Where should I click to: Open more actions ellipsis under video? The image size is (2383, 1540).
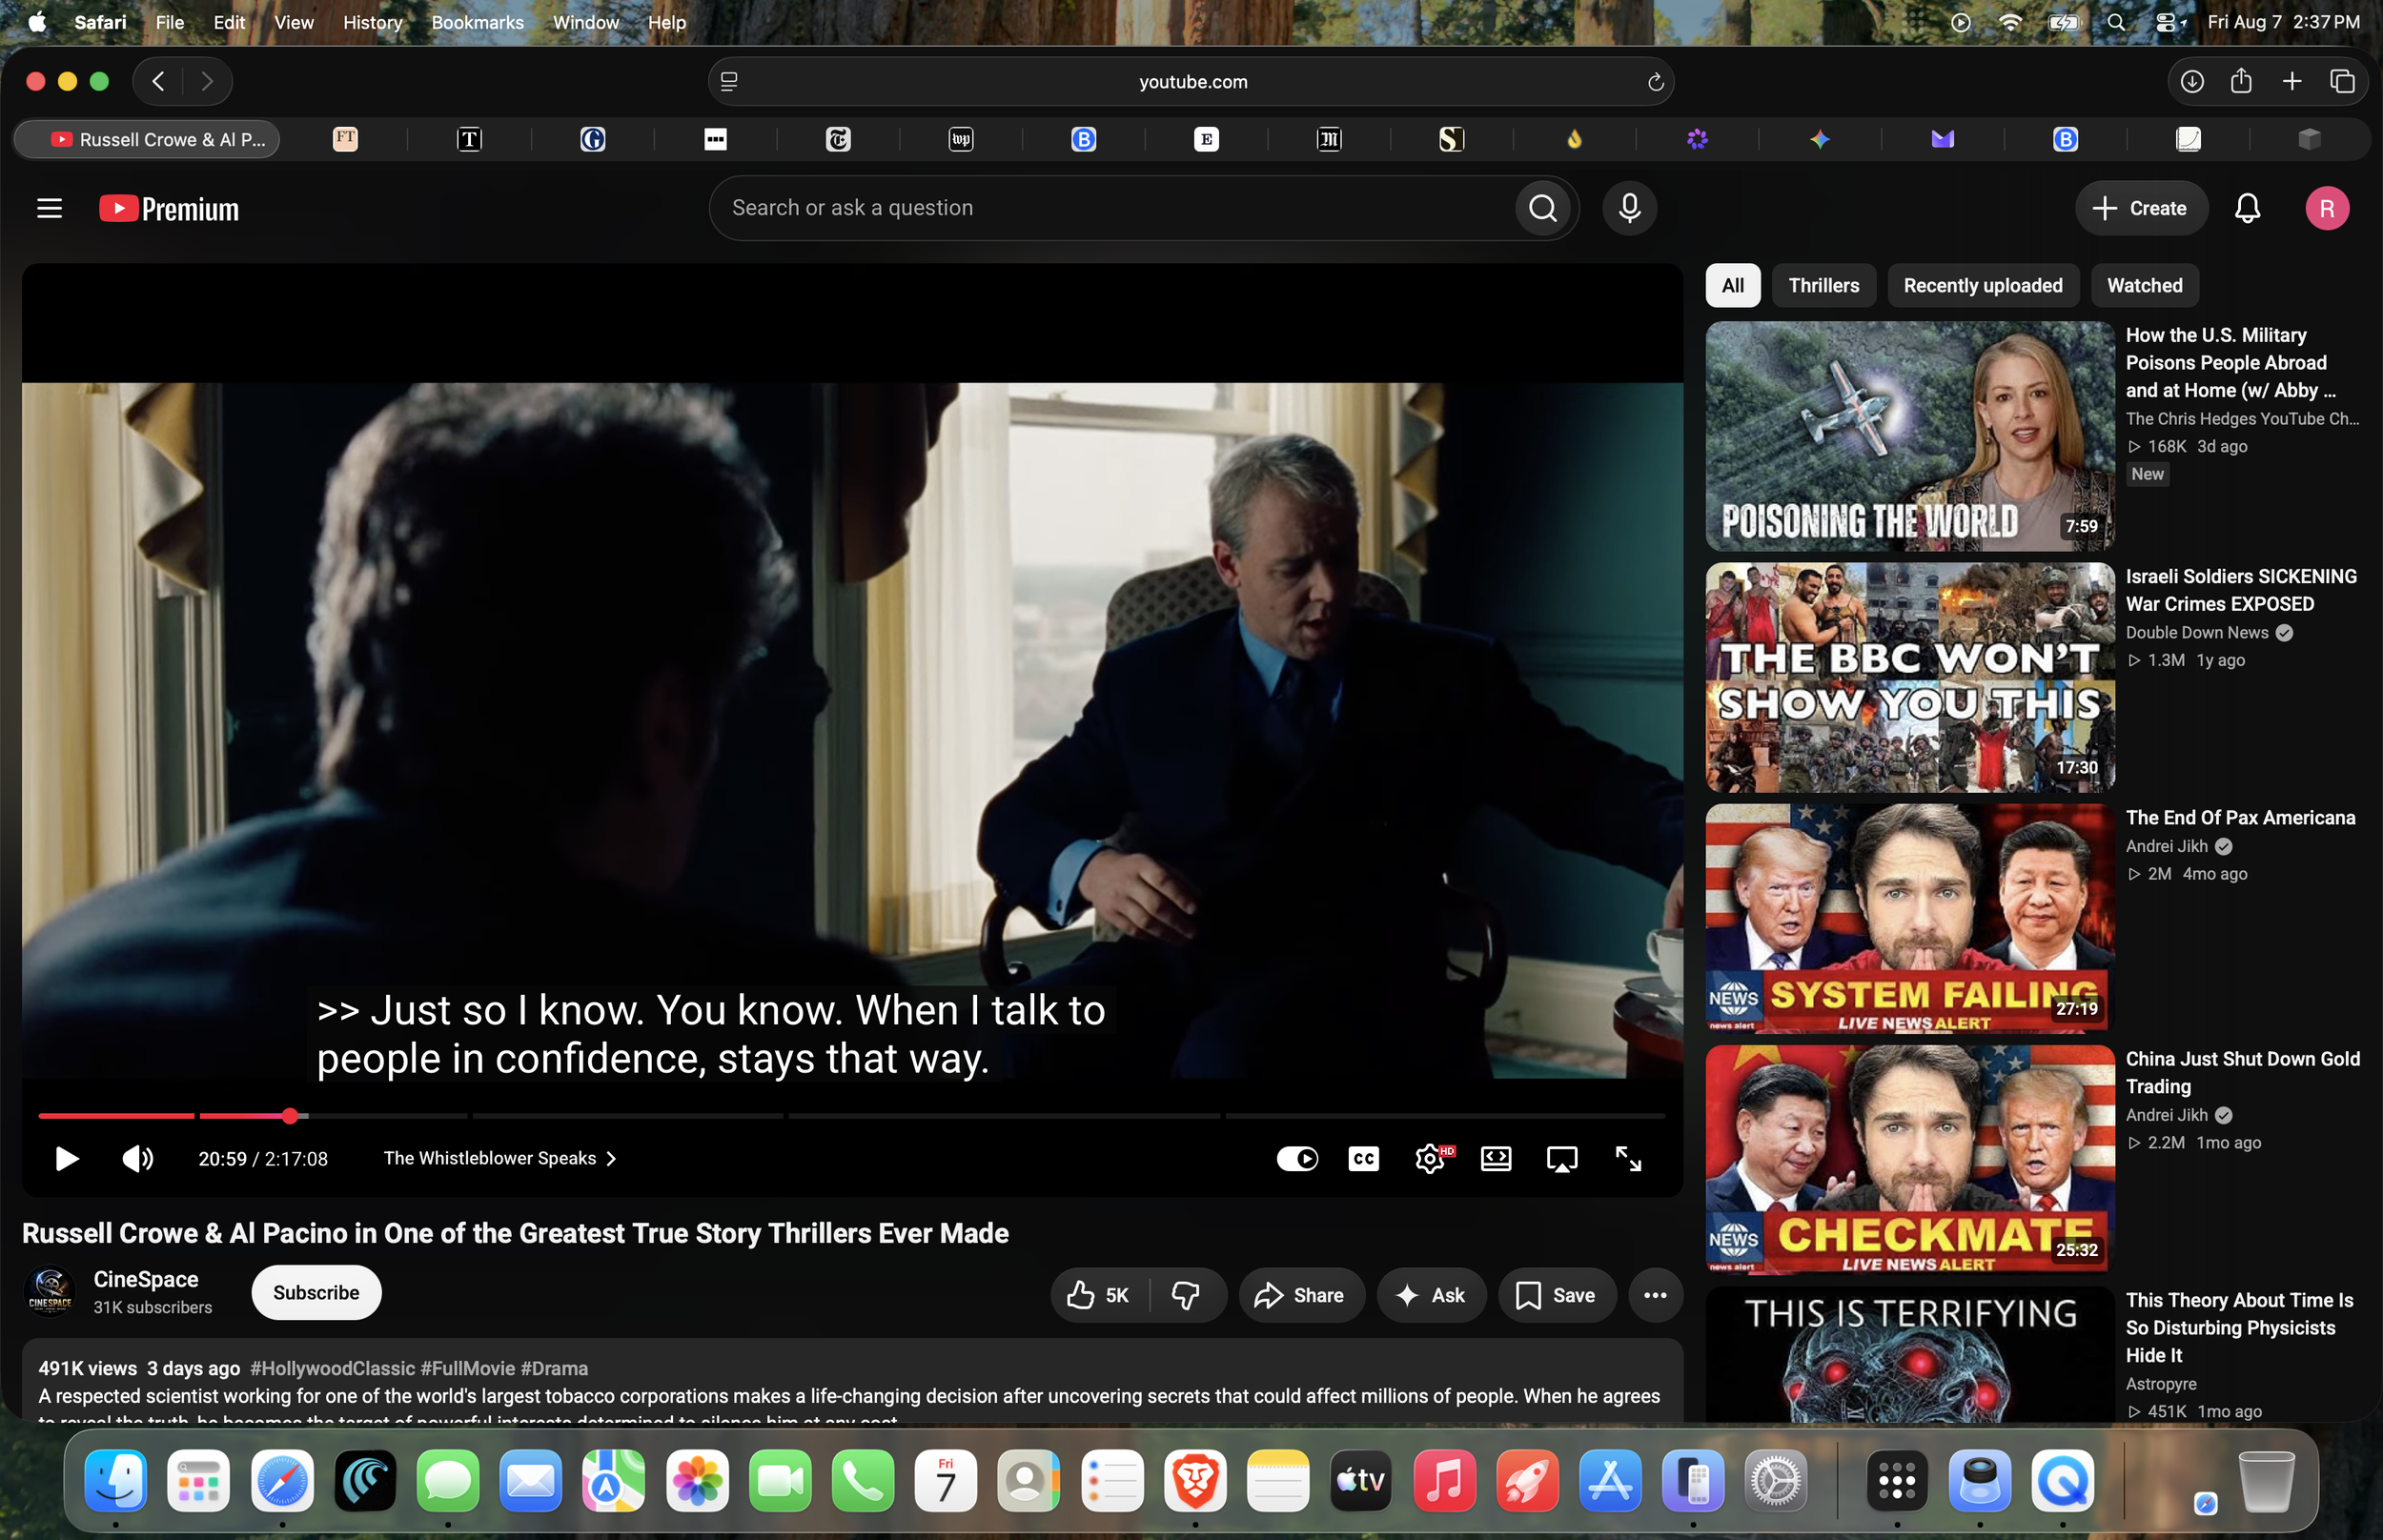1655,1295
